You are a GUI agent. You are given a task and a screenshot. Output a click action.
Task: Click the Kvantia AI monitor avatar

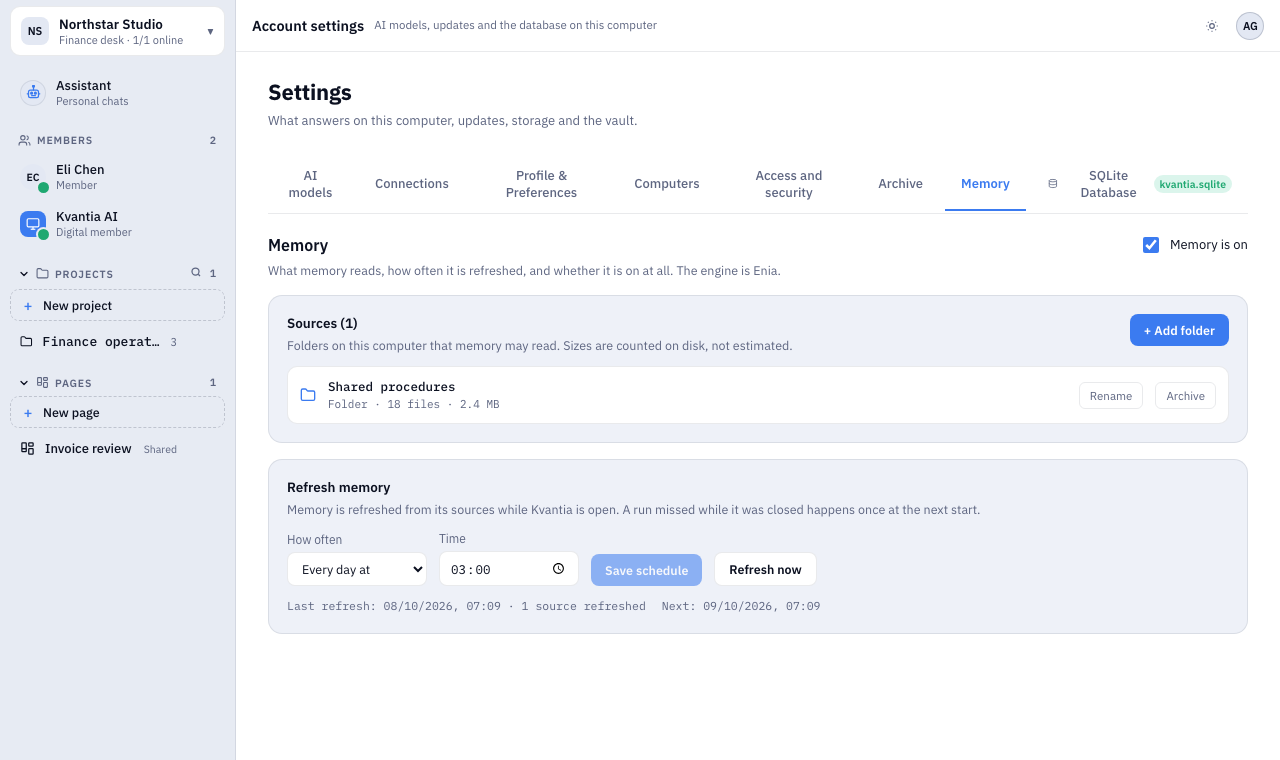coord(33,224)
